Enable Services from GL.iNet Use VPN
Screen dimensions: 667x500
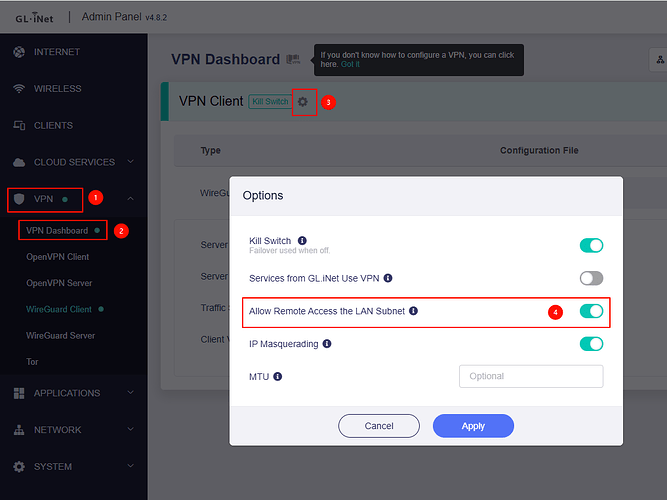(x=591, y=278)
